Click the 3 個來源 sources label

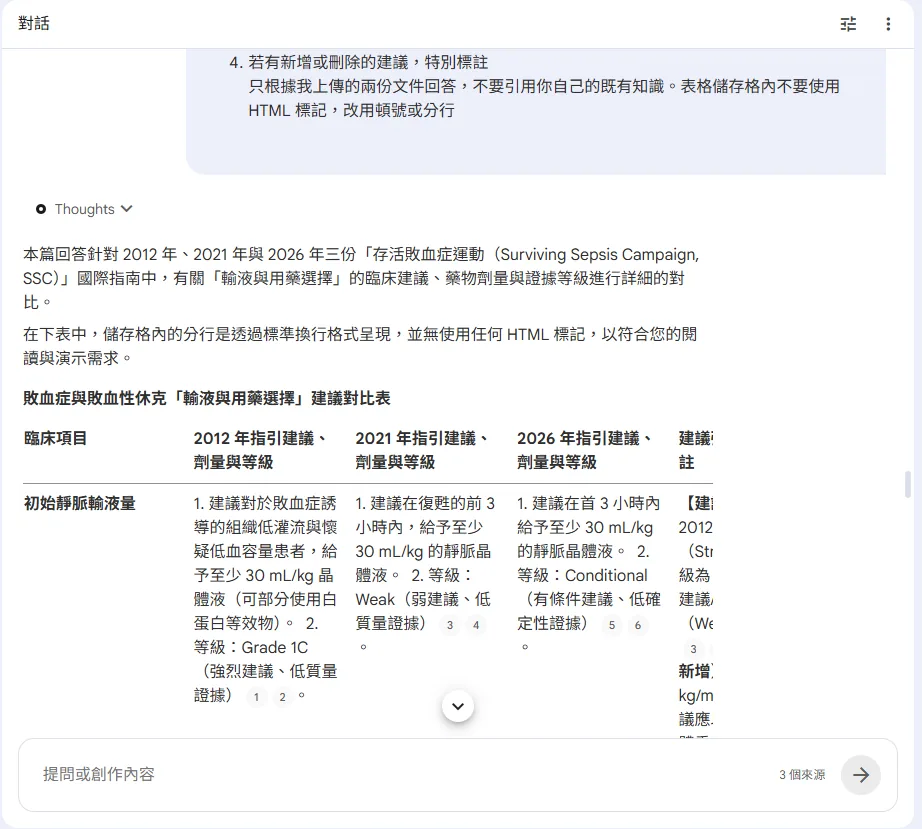pos(802,775)
